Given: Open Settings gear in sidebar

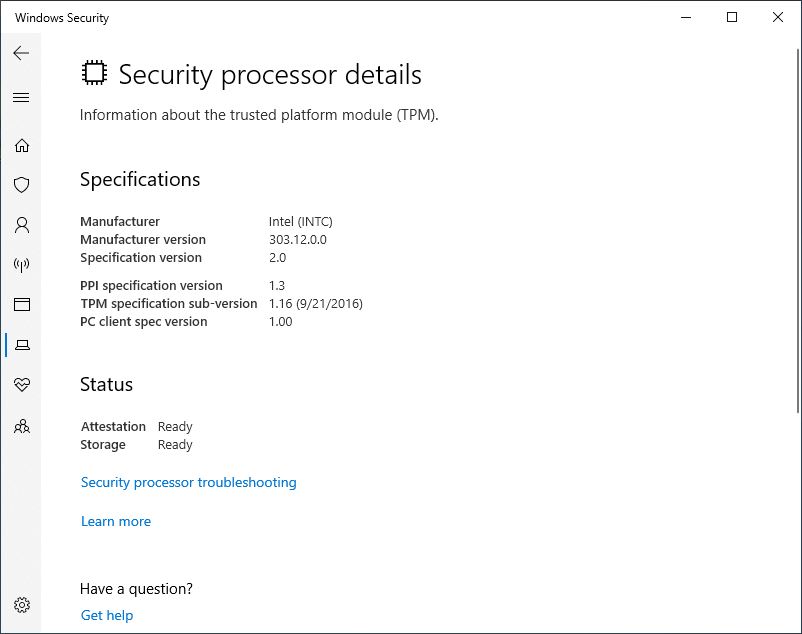Looking at the screenshot, I should point(21,605).
